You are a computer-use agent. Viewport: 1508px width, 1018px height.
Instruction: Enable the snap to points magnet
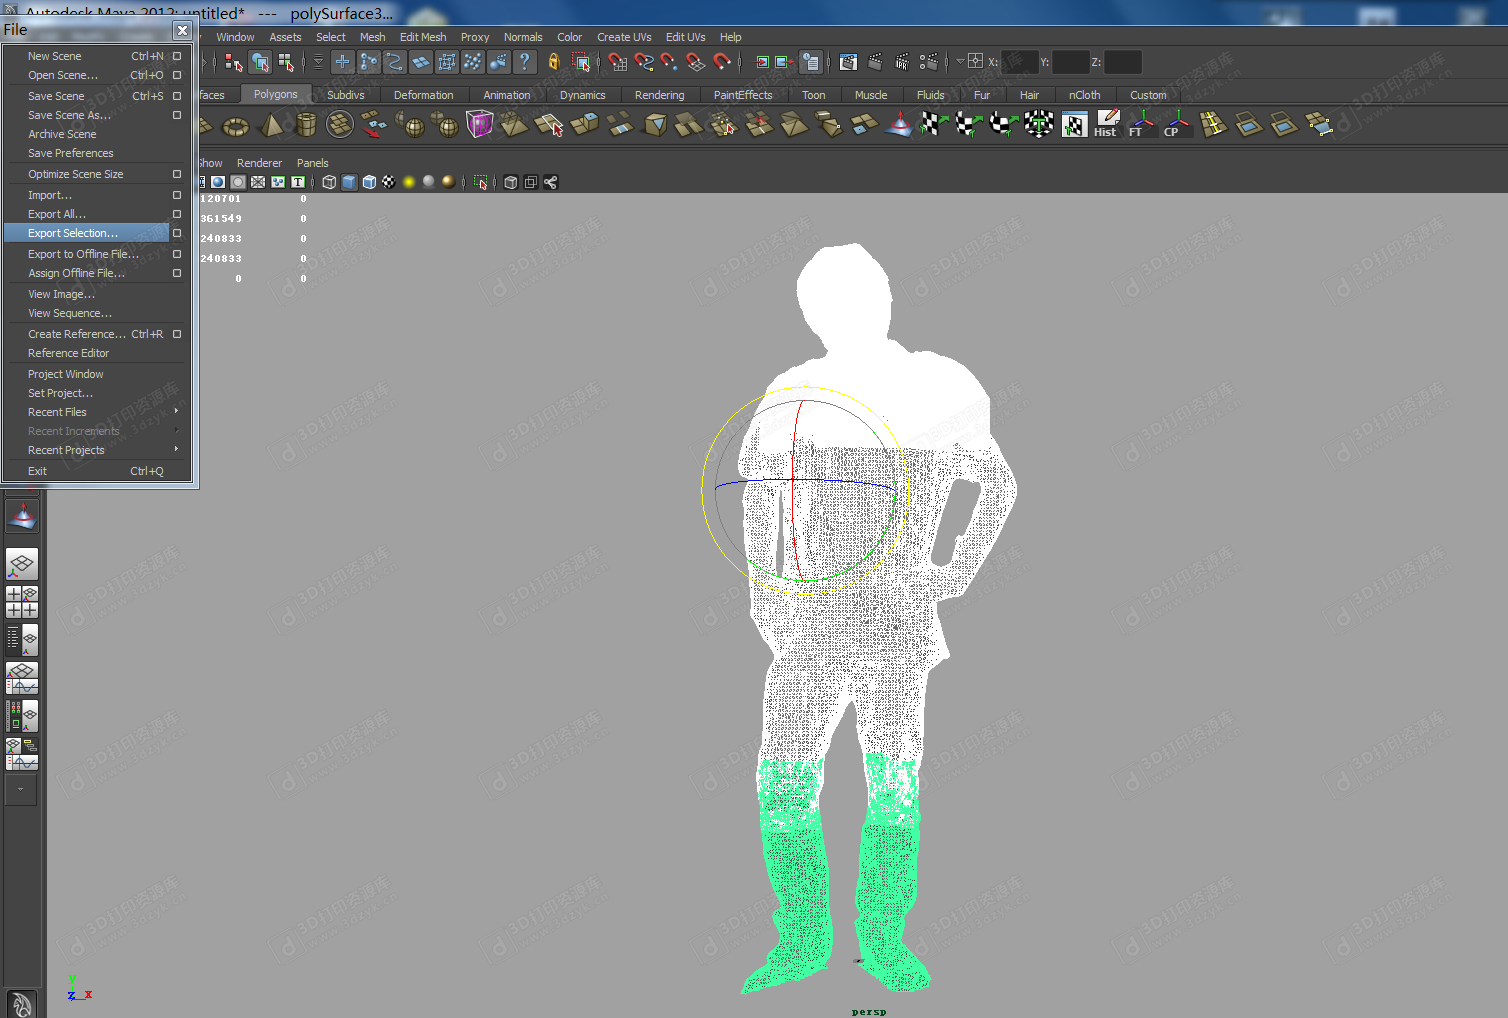(x=669, y=62)
